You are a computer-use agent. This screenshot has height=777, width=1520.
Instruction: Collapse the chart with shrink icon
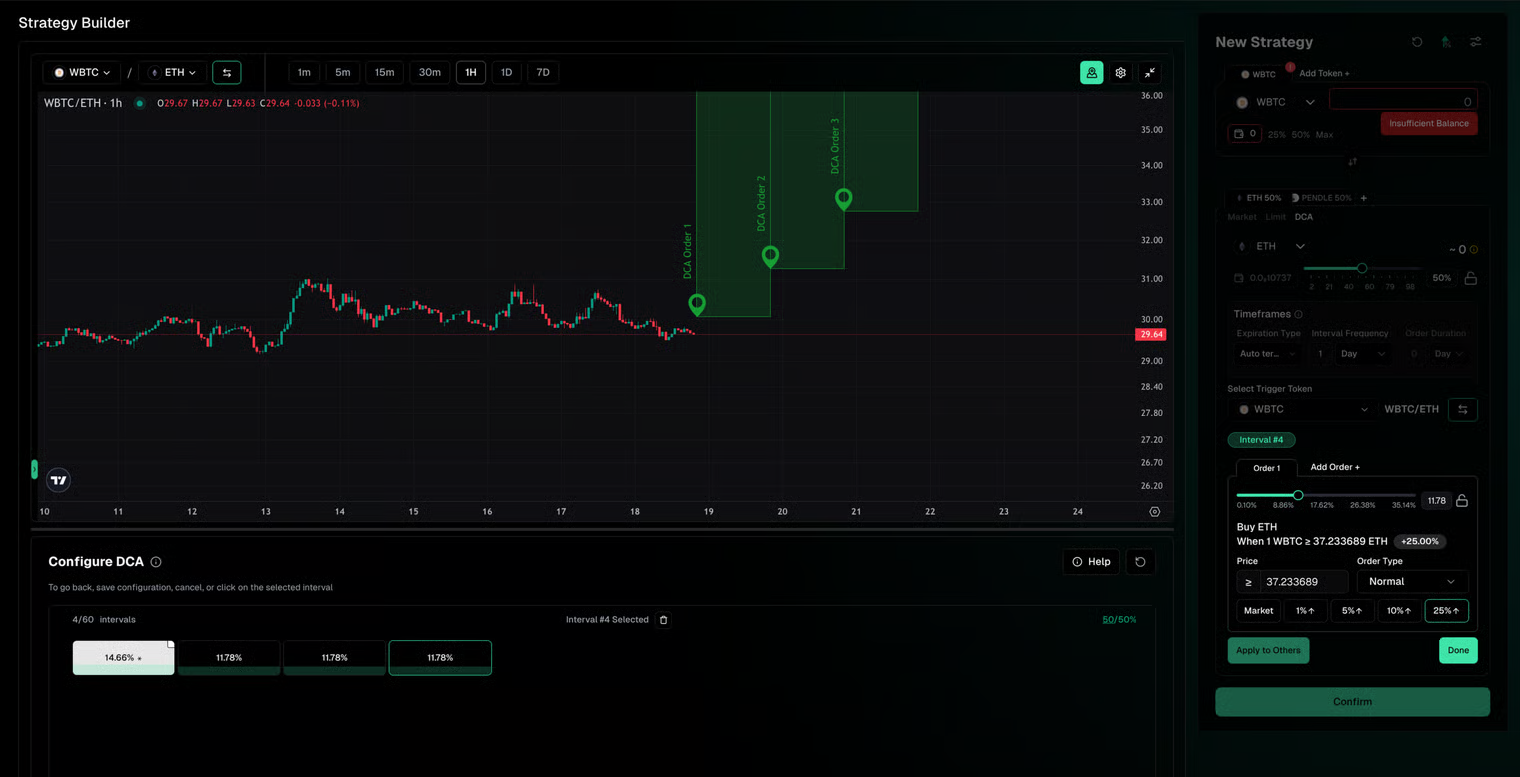tap(1150, 73)
